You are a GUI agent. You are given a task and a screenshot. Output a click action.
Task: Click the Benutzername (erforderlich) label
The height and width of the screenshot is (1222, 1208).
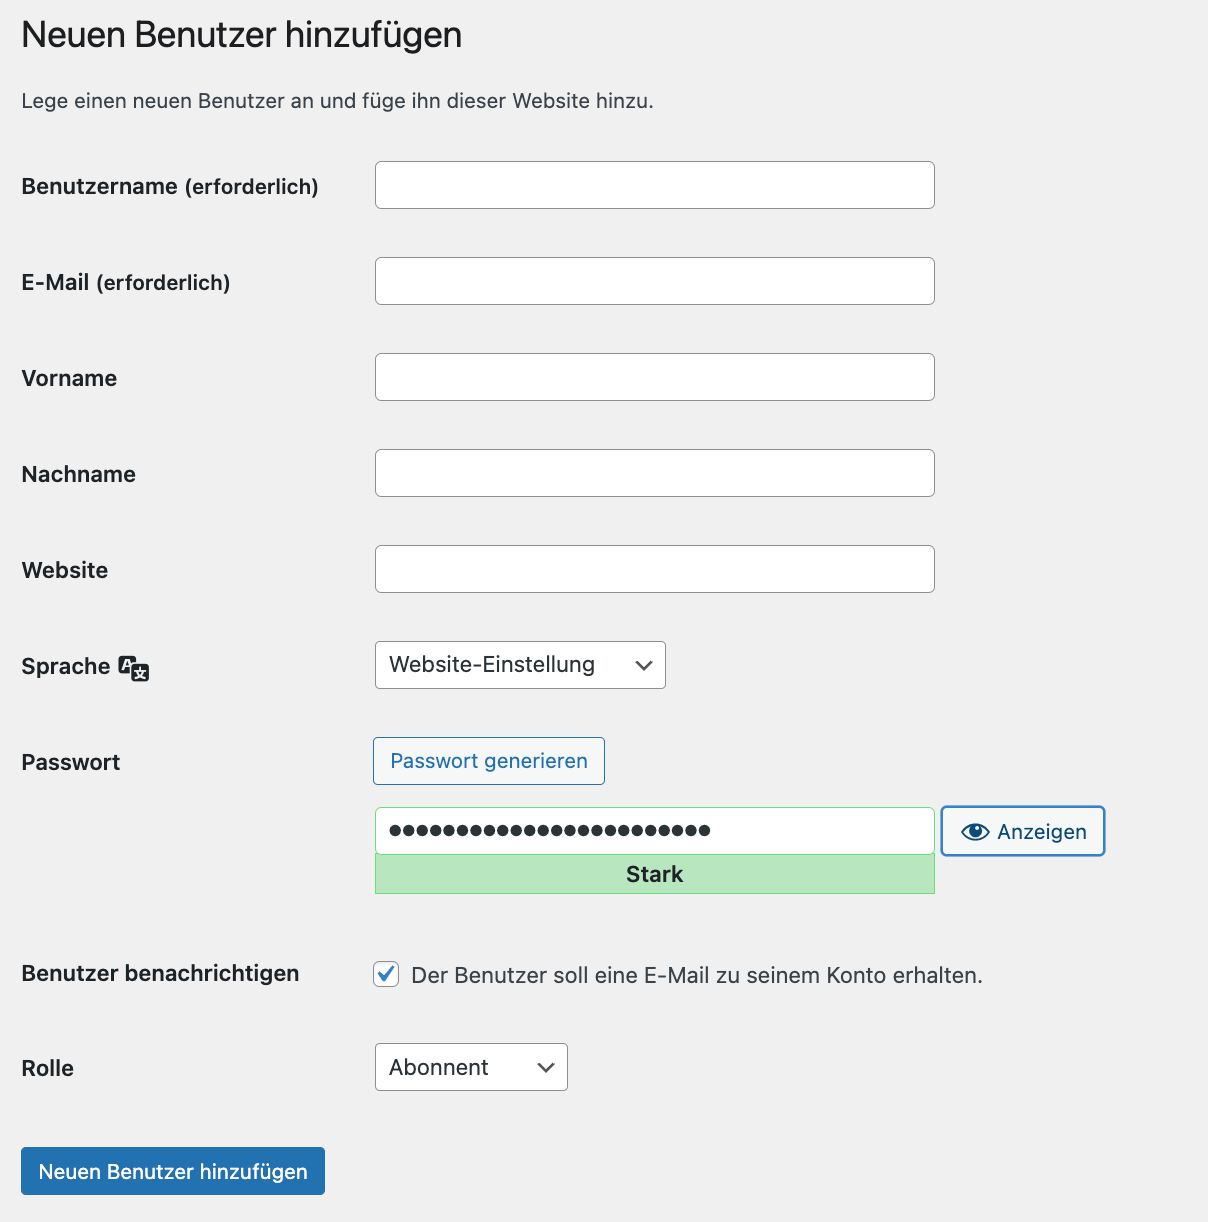[170, 187]
